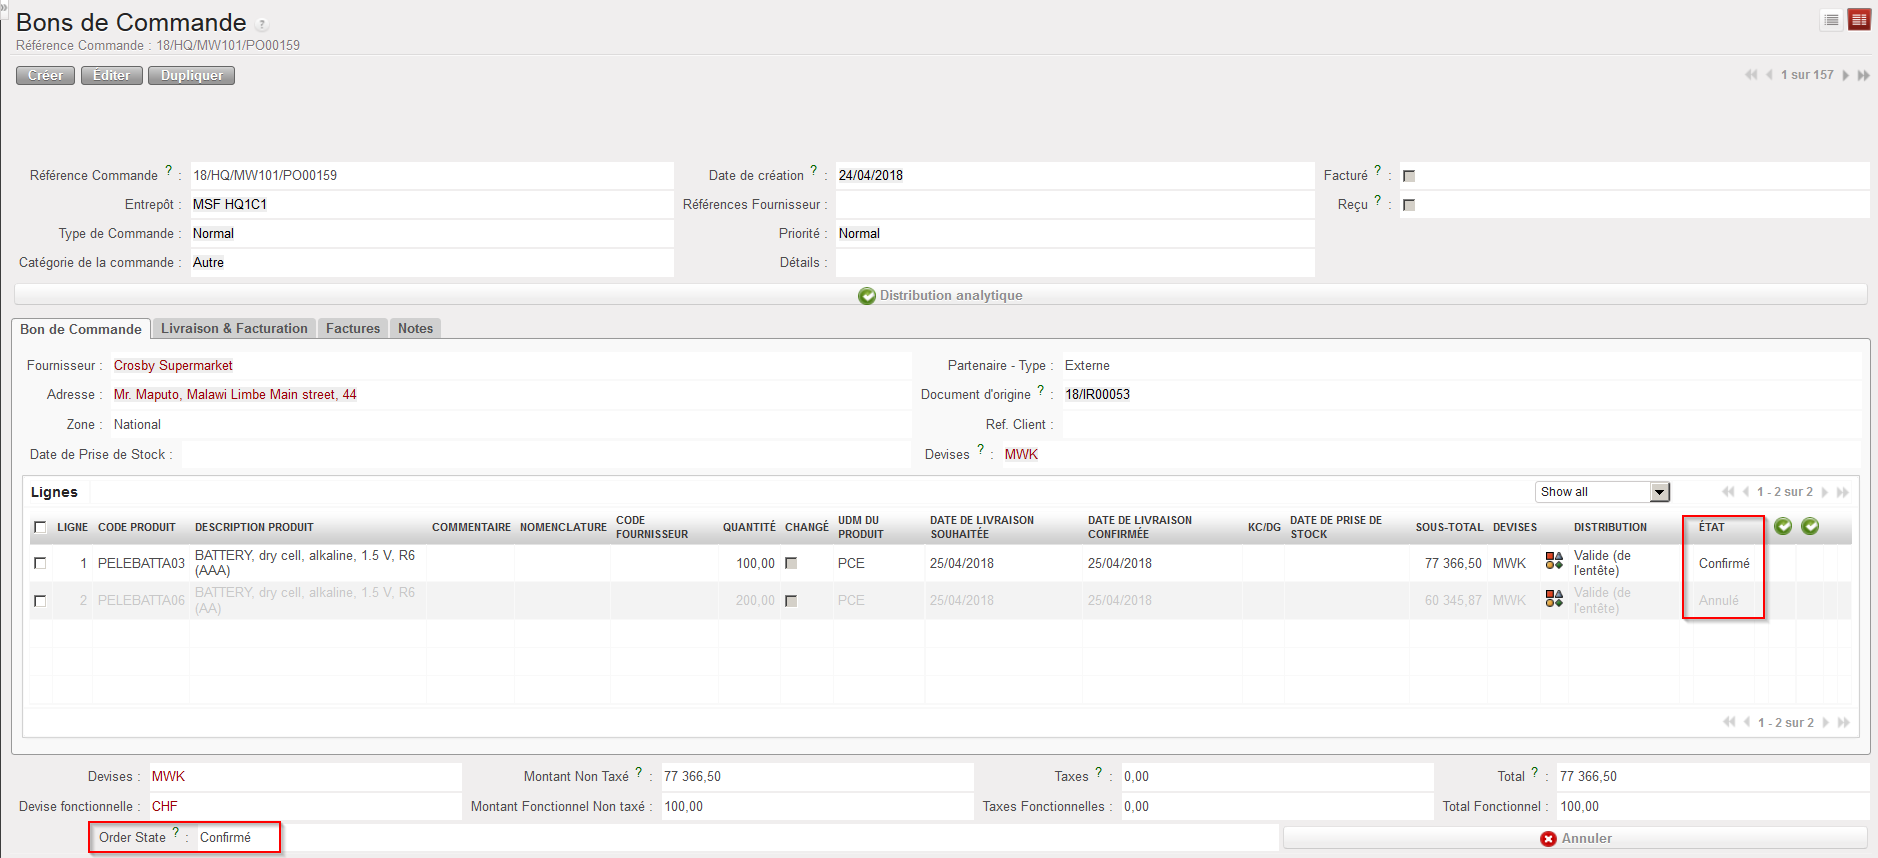Tick the checkbox for line 2

[x=40, y=601]
